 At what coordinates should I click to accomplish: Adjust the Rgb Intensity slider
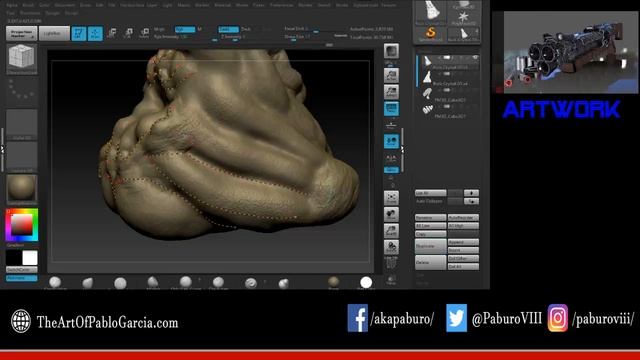click(x=185, y=37)
